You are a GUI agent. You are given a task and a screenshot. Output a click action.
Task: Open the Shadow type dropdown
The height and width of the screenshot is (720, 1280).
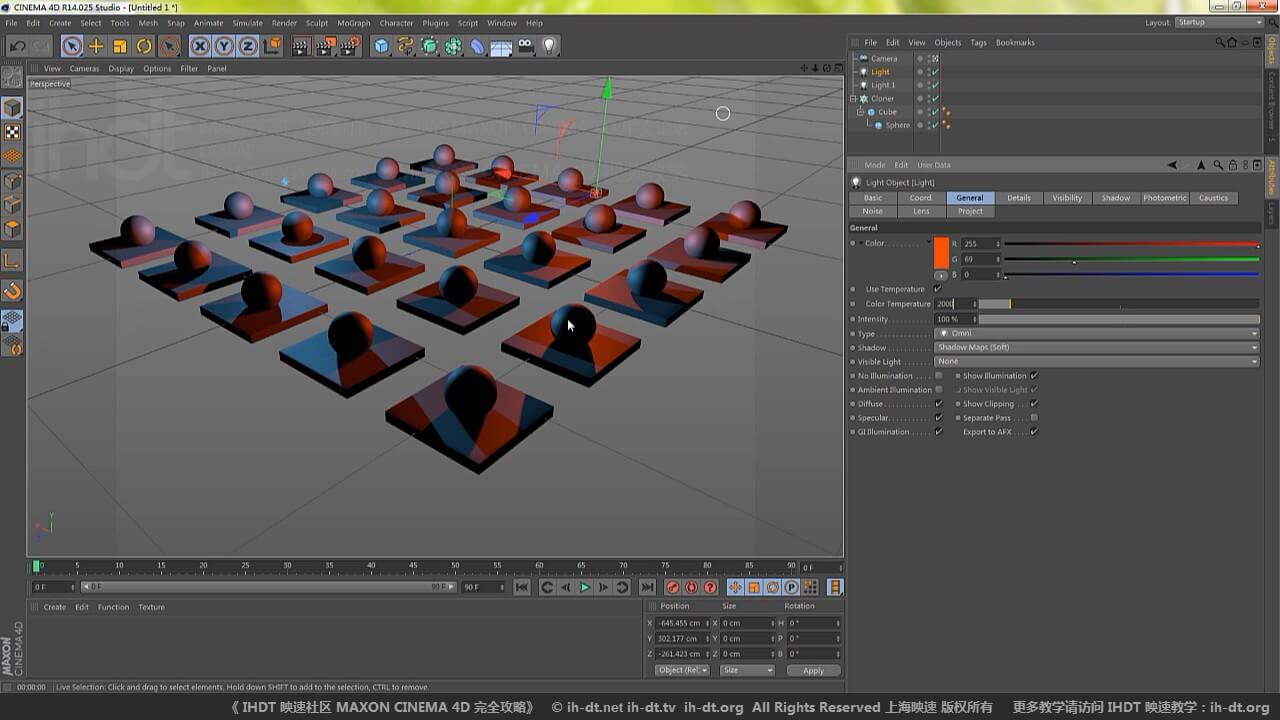pos(1096,348)
